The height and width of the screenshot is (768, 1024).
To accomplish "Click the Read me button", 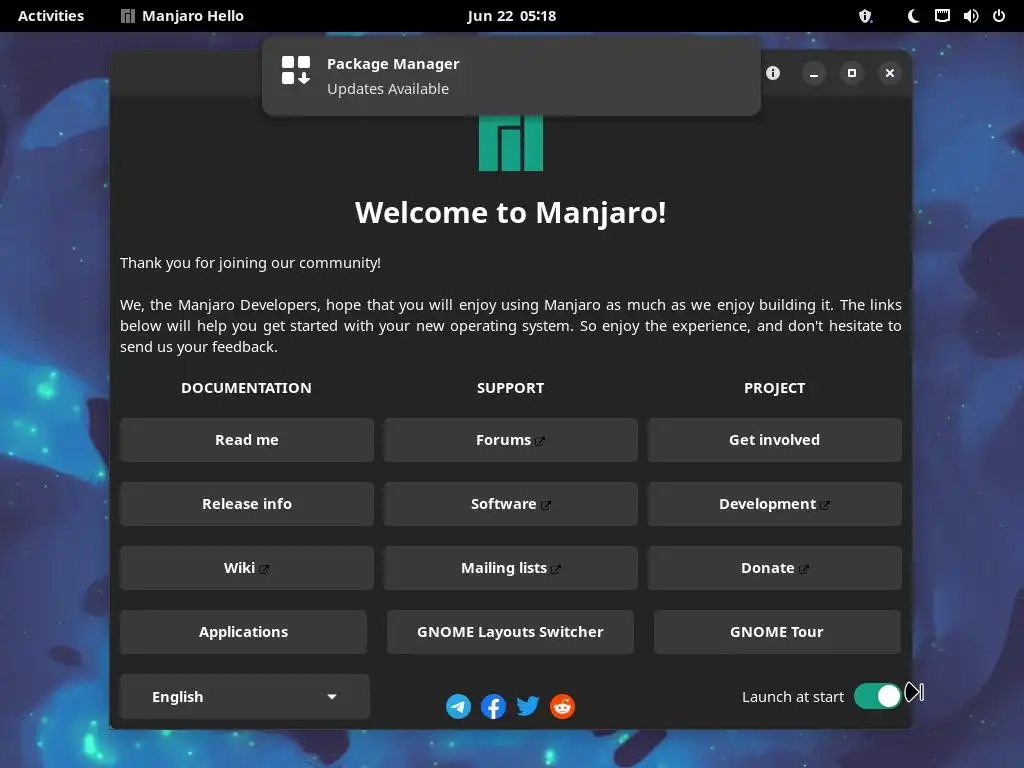I will (x=247, y=440).
